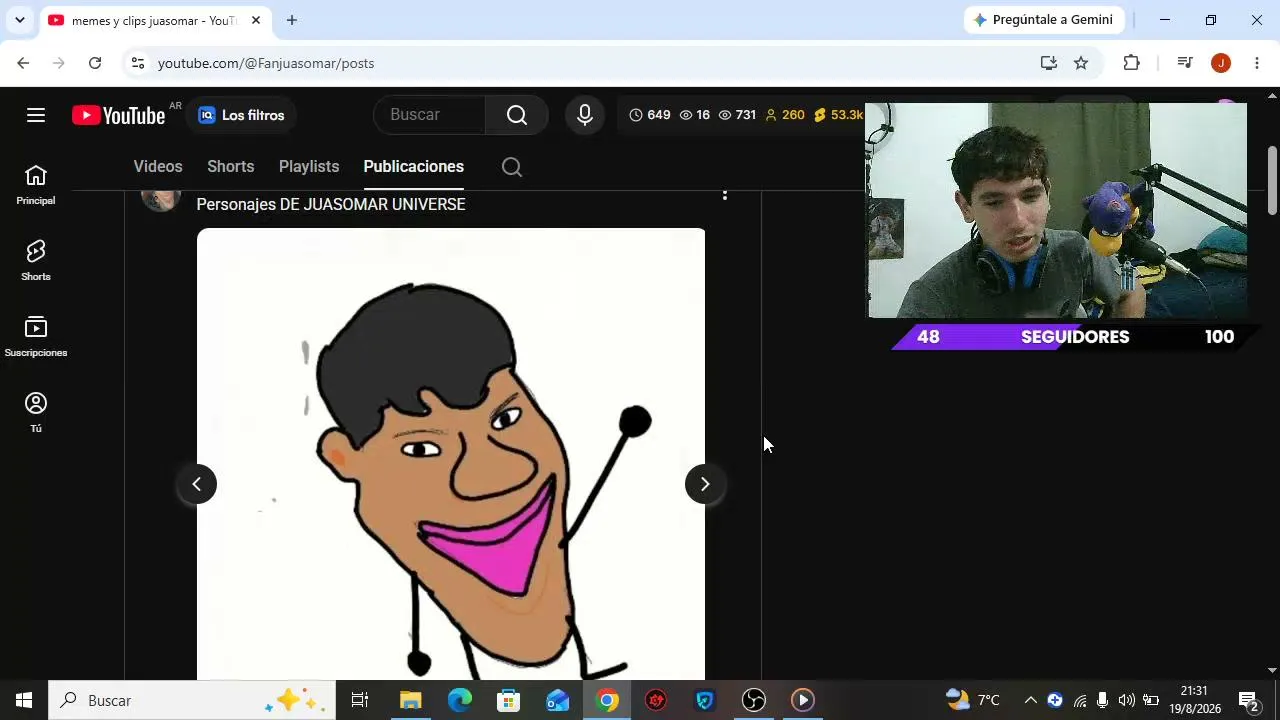1280x720 pixels.
Task: Open the Los filtros extension button
Action: (241, 115)
